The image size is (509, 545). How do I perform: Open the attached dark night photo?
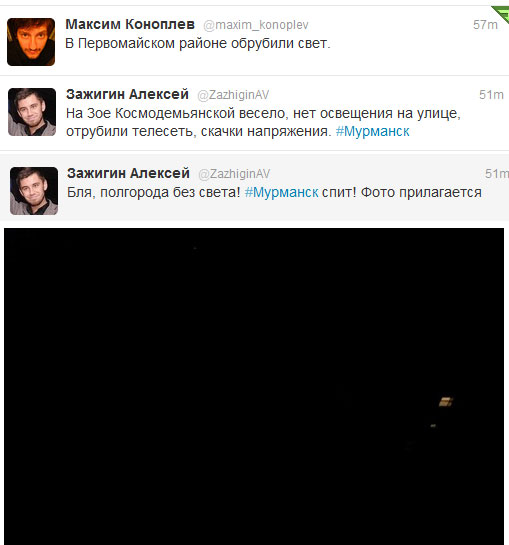tap(254, 387)
